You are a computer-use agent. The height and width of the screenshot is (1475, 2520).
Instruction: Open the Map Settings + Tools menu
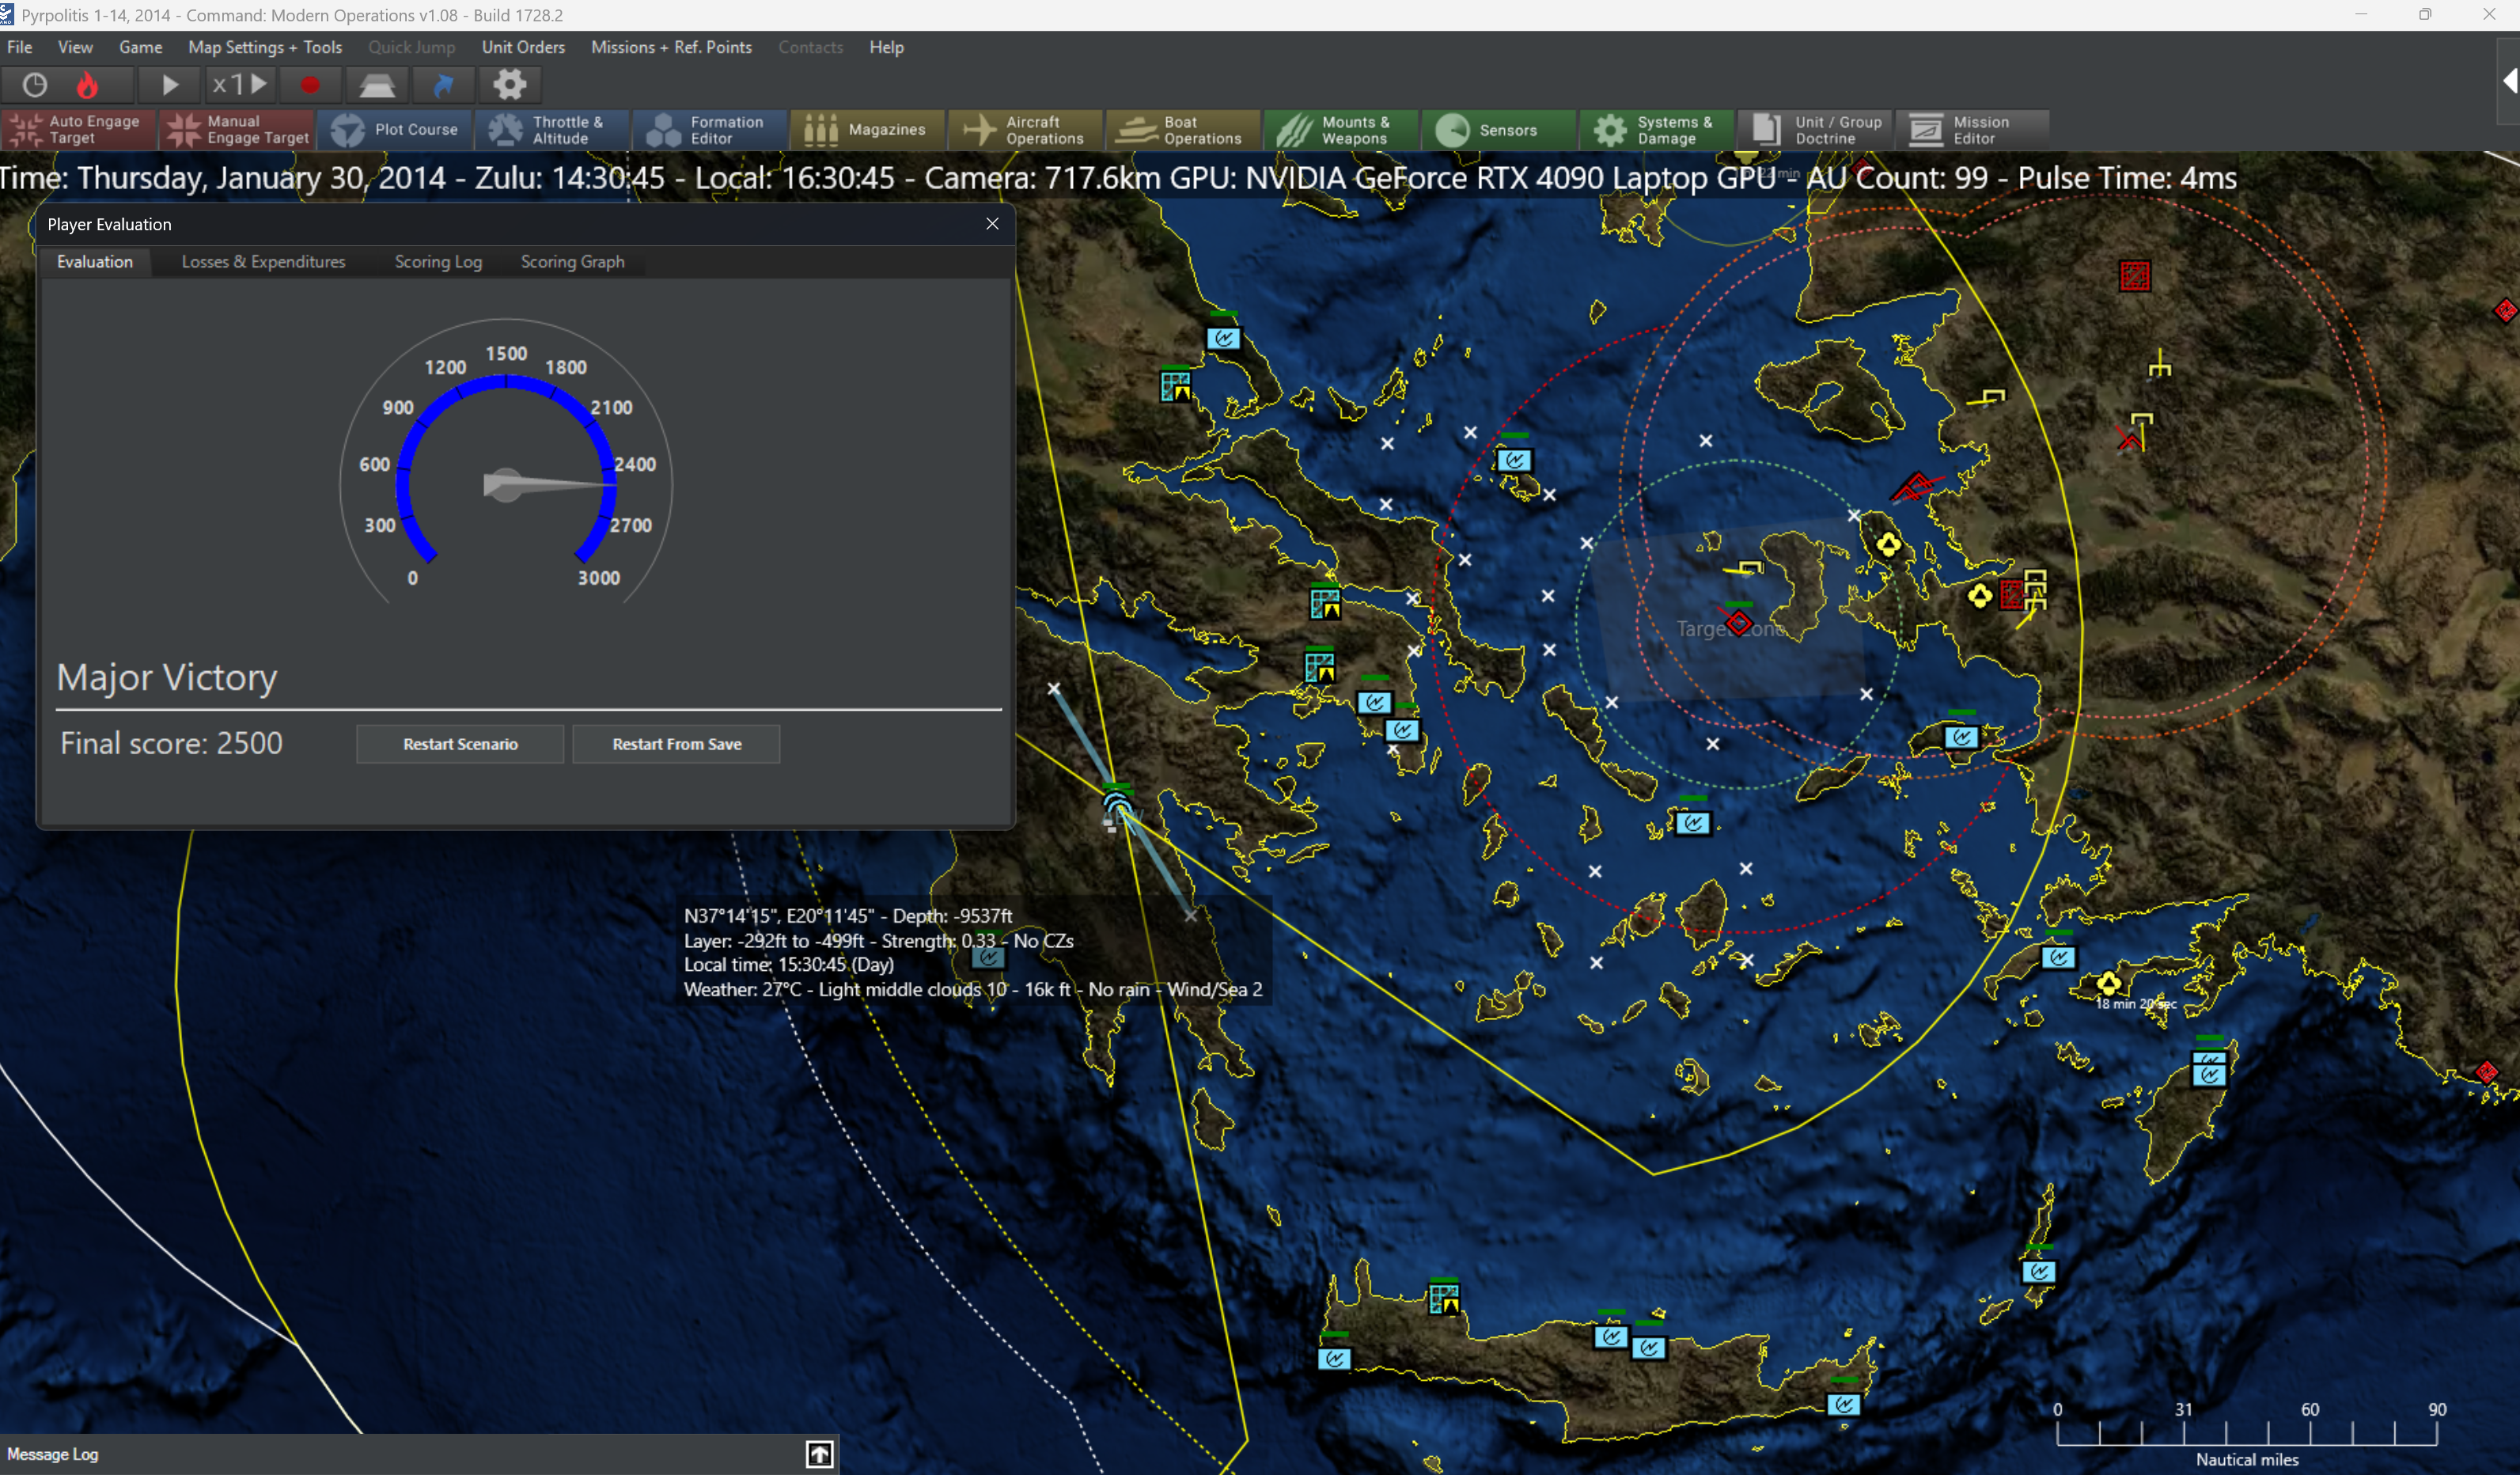[x=265, y=47]
